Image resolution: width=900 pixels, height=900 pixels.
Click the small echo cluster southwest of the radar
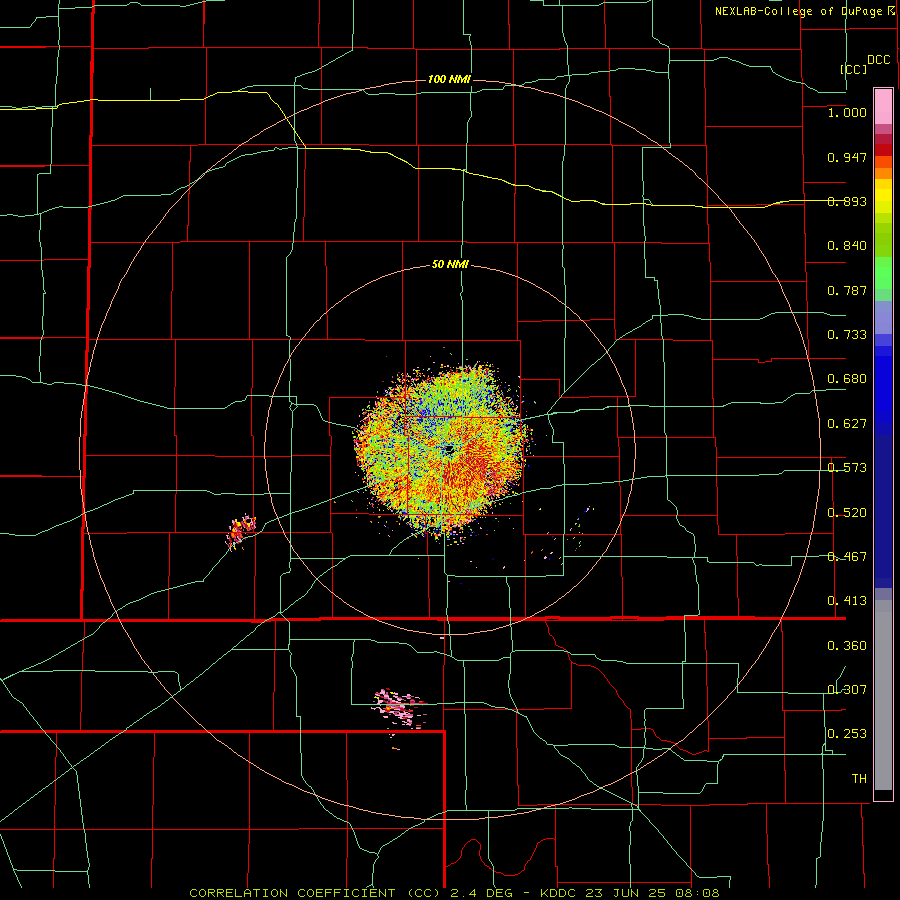(x=241, y=531)
